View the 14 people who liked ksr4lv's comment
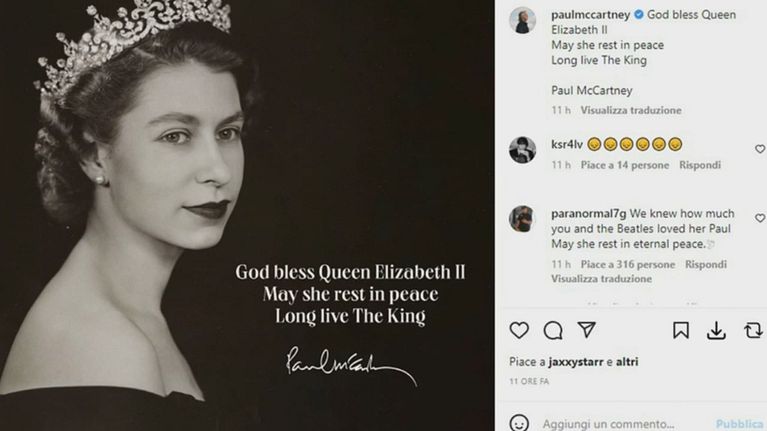The width and height of the screenshot is (767, 431). (625, 165)
